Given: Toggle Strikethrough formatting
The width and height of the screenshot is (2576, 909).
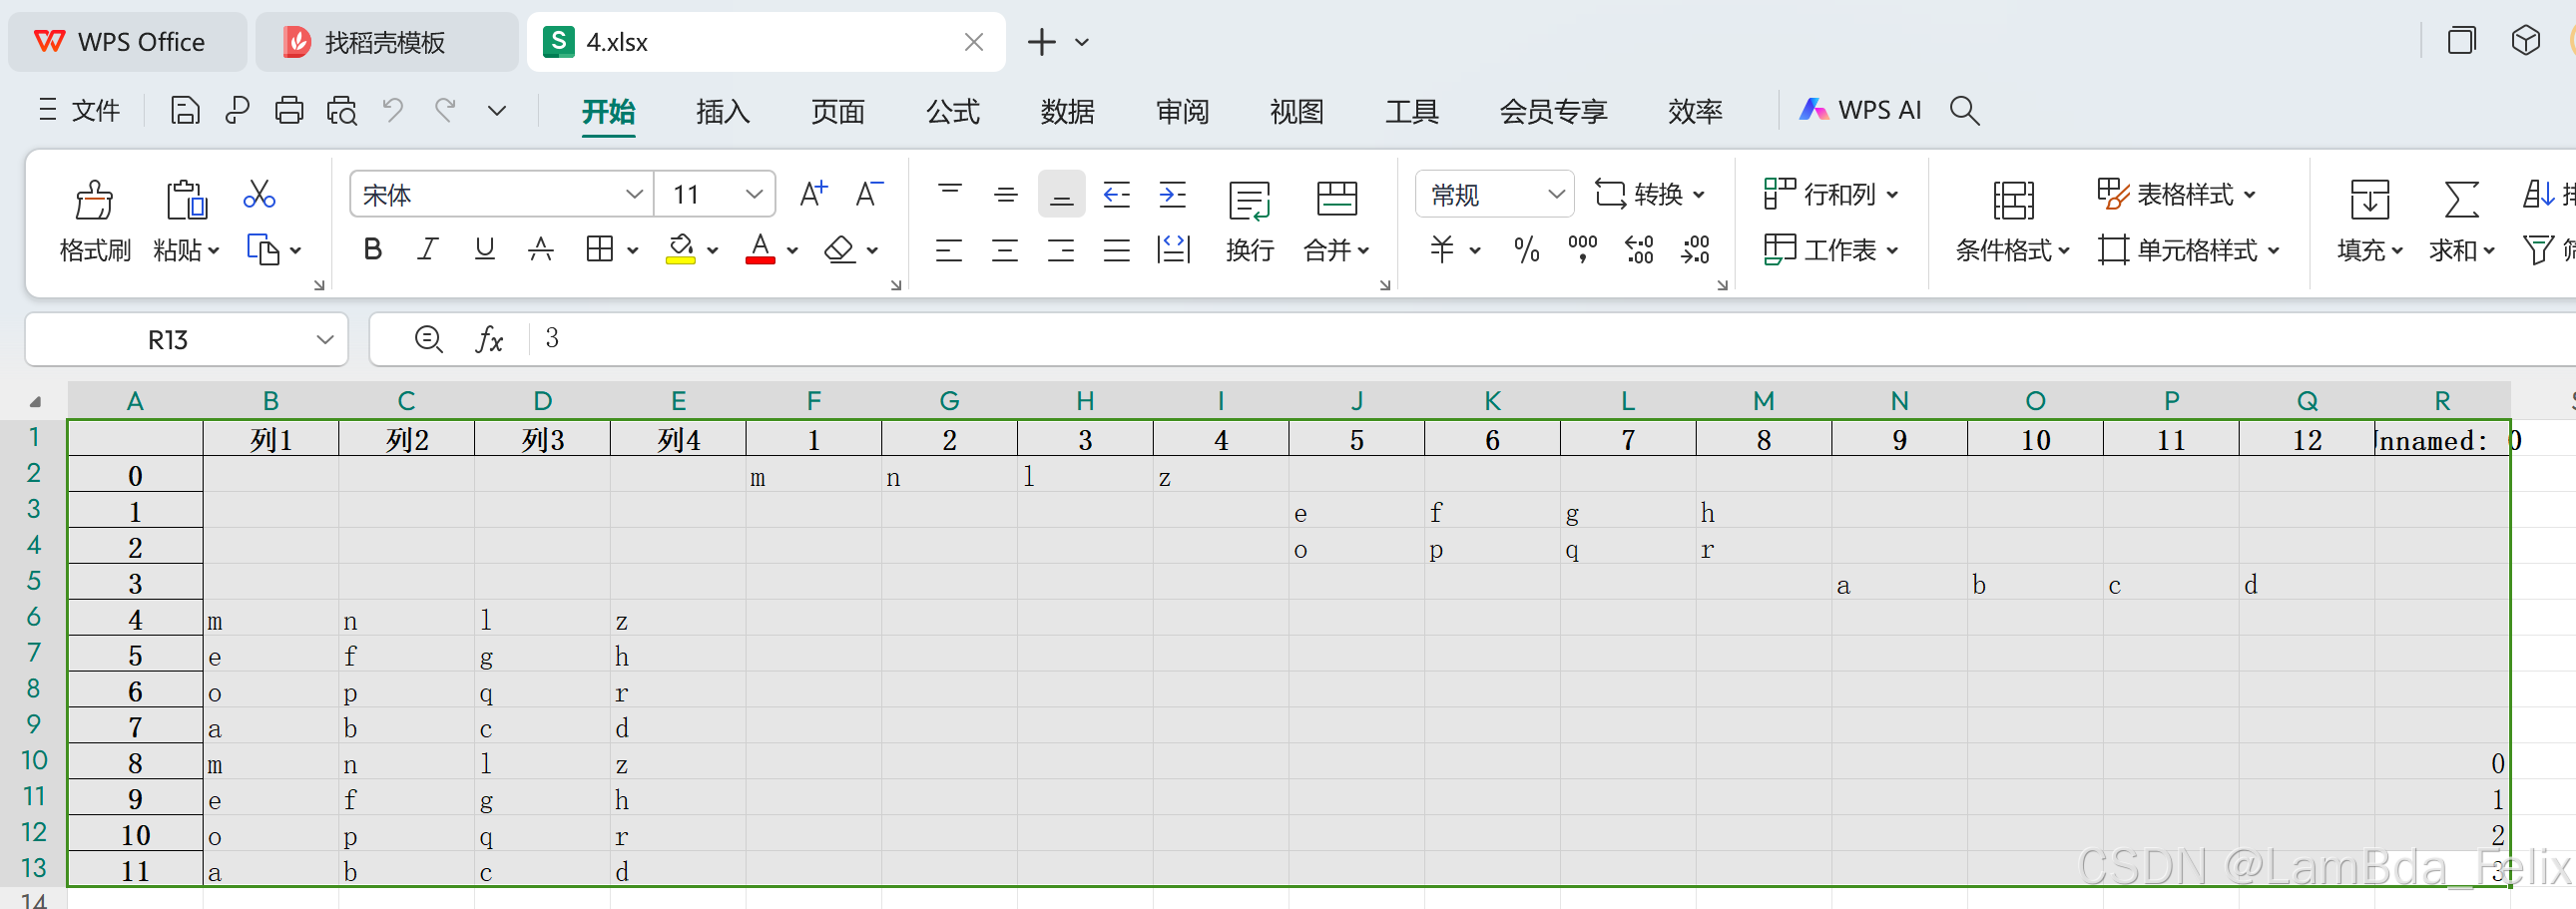Looking at the screenshot, I should point(541,250).
